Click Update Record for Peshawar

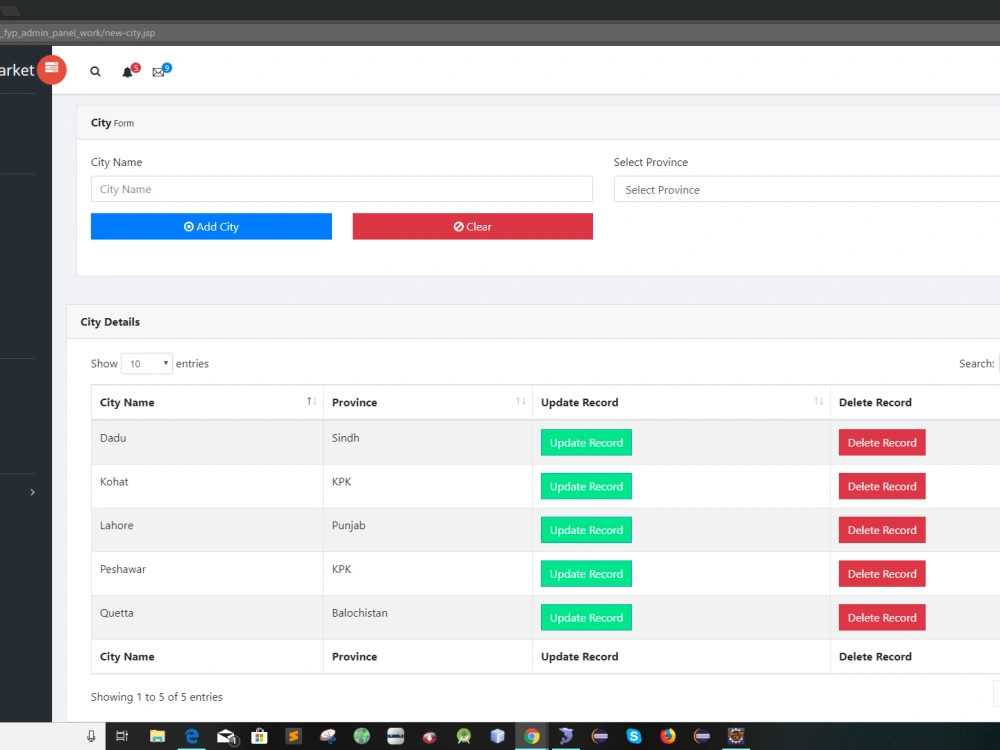586,573
